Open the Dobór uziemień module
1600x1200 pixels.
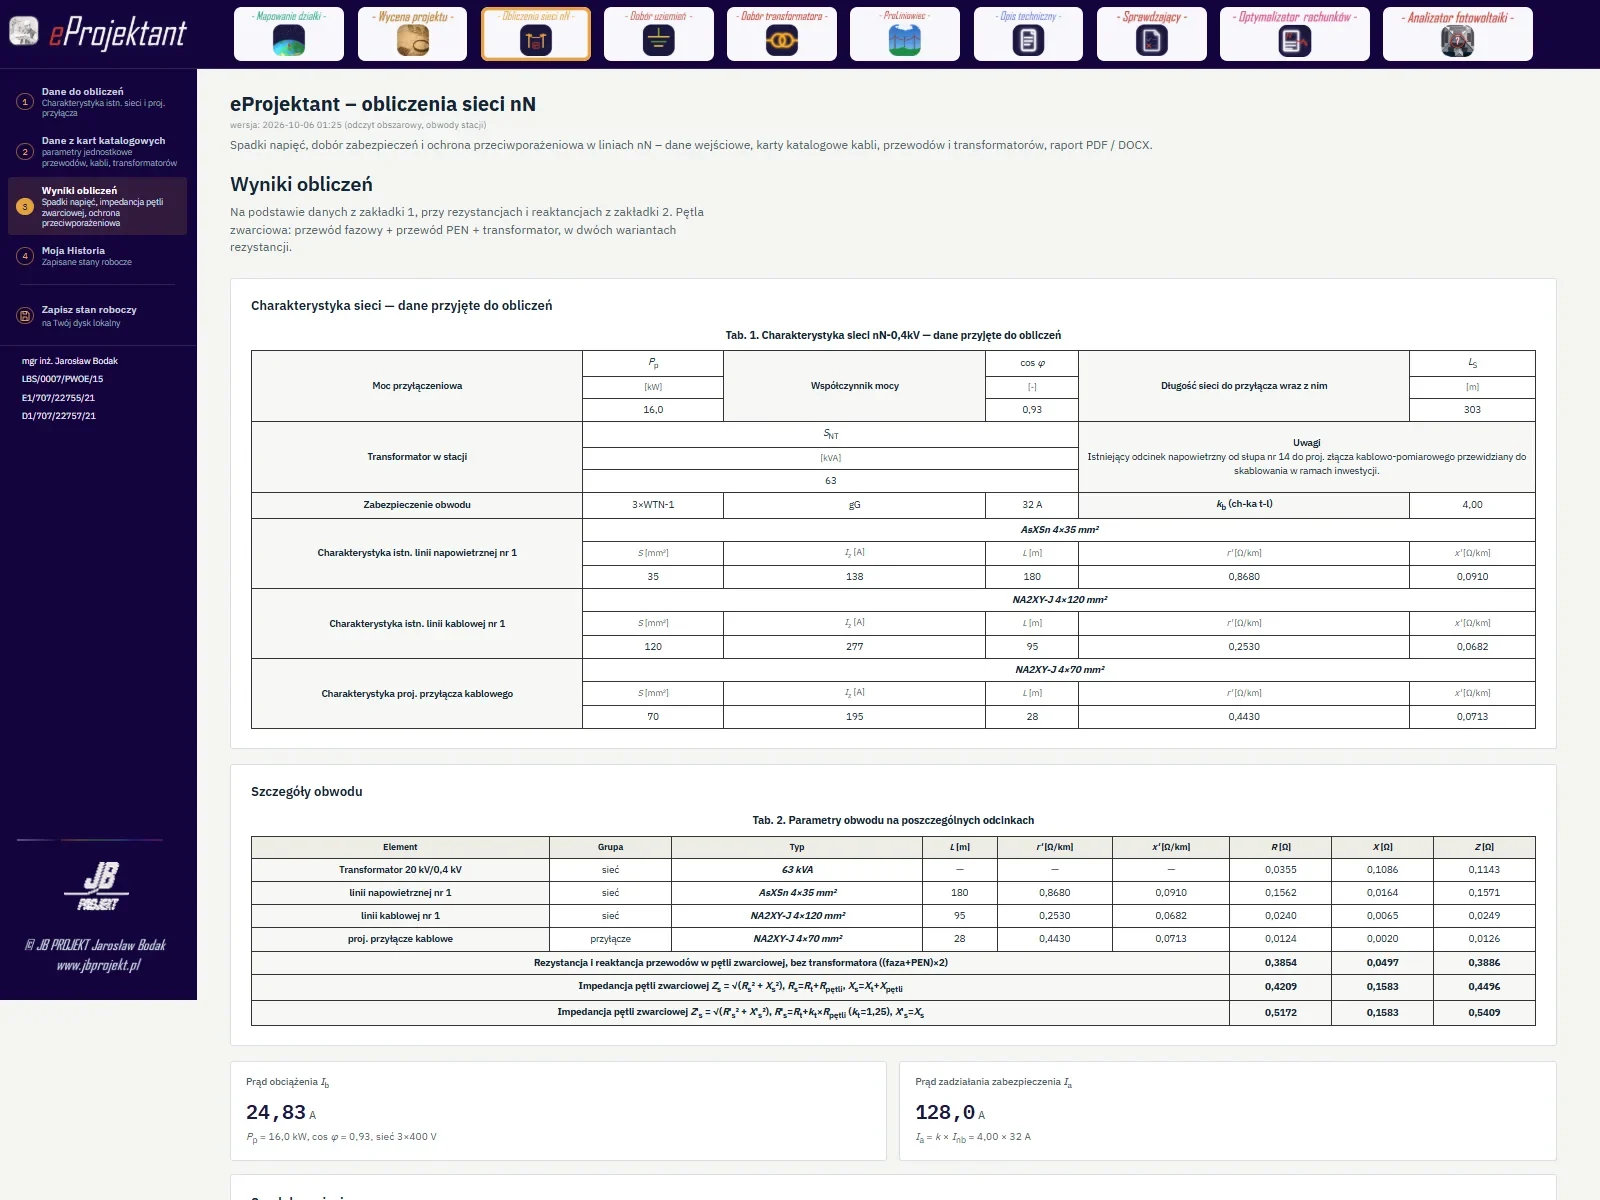pos(658,34)
